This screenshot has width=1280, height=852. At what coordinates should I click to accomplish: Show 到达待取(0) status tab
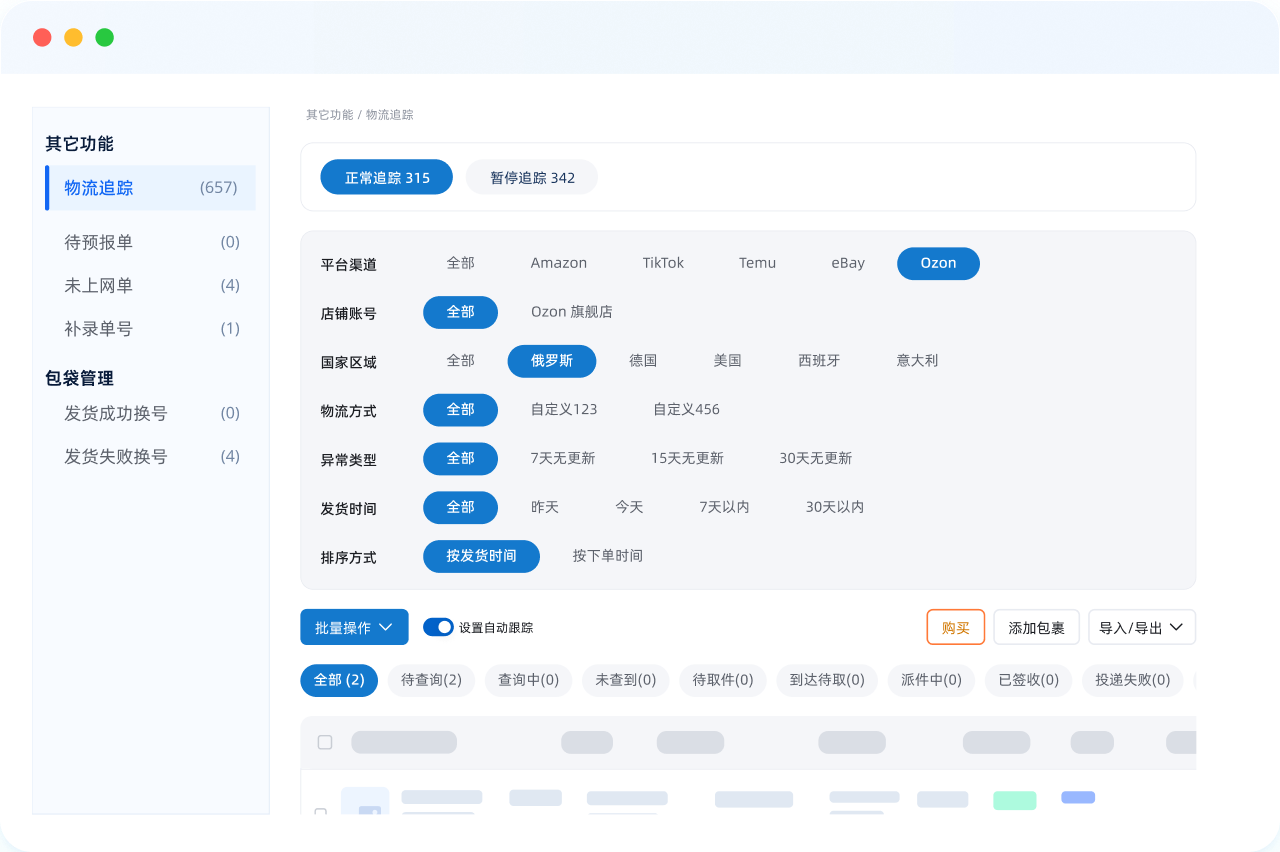pos(827,681)
